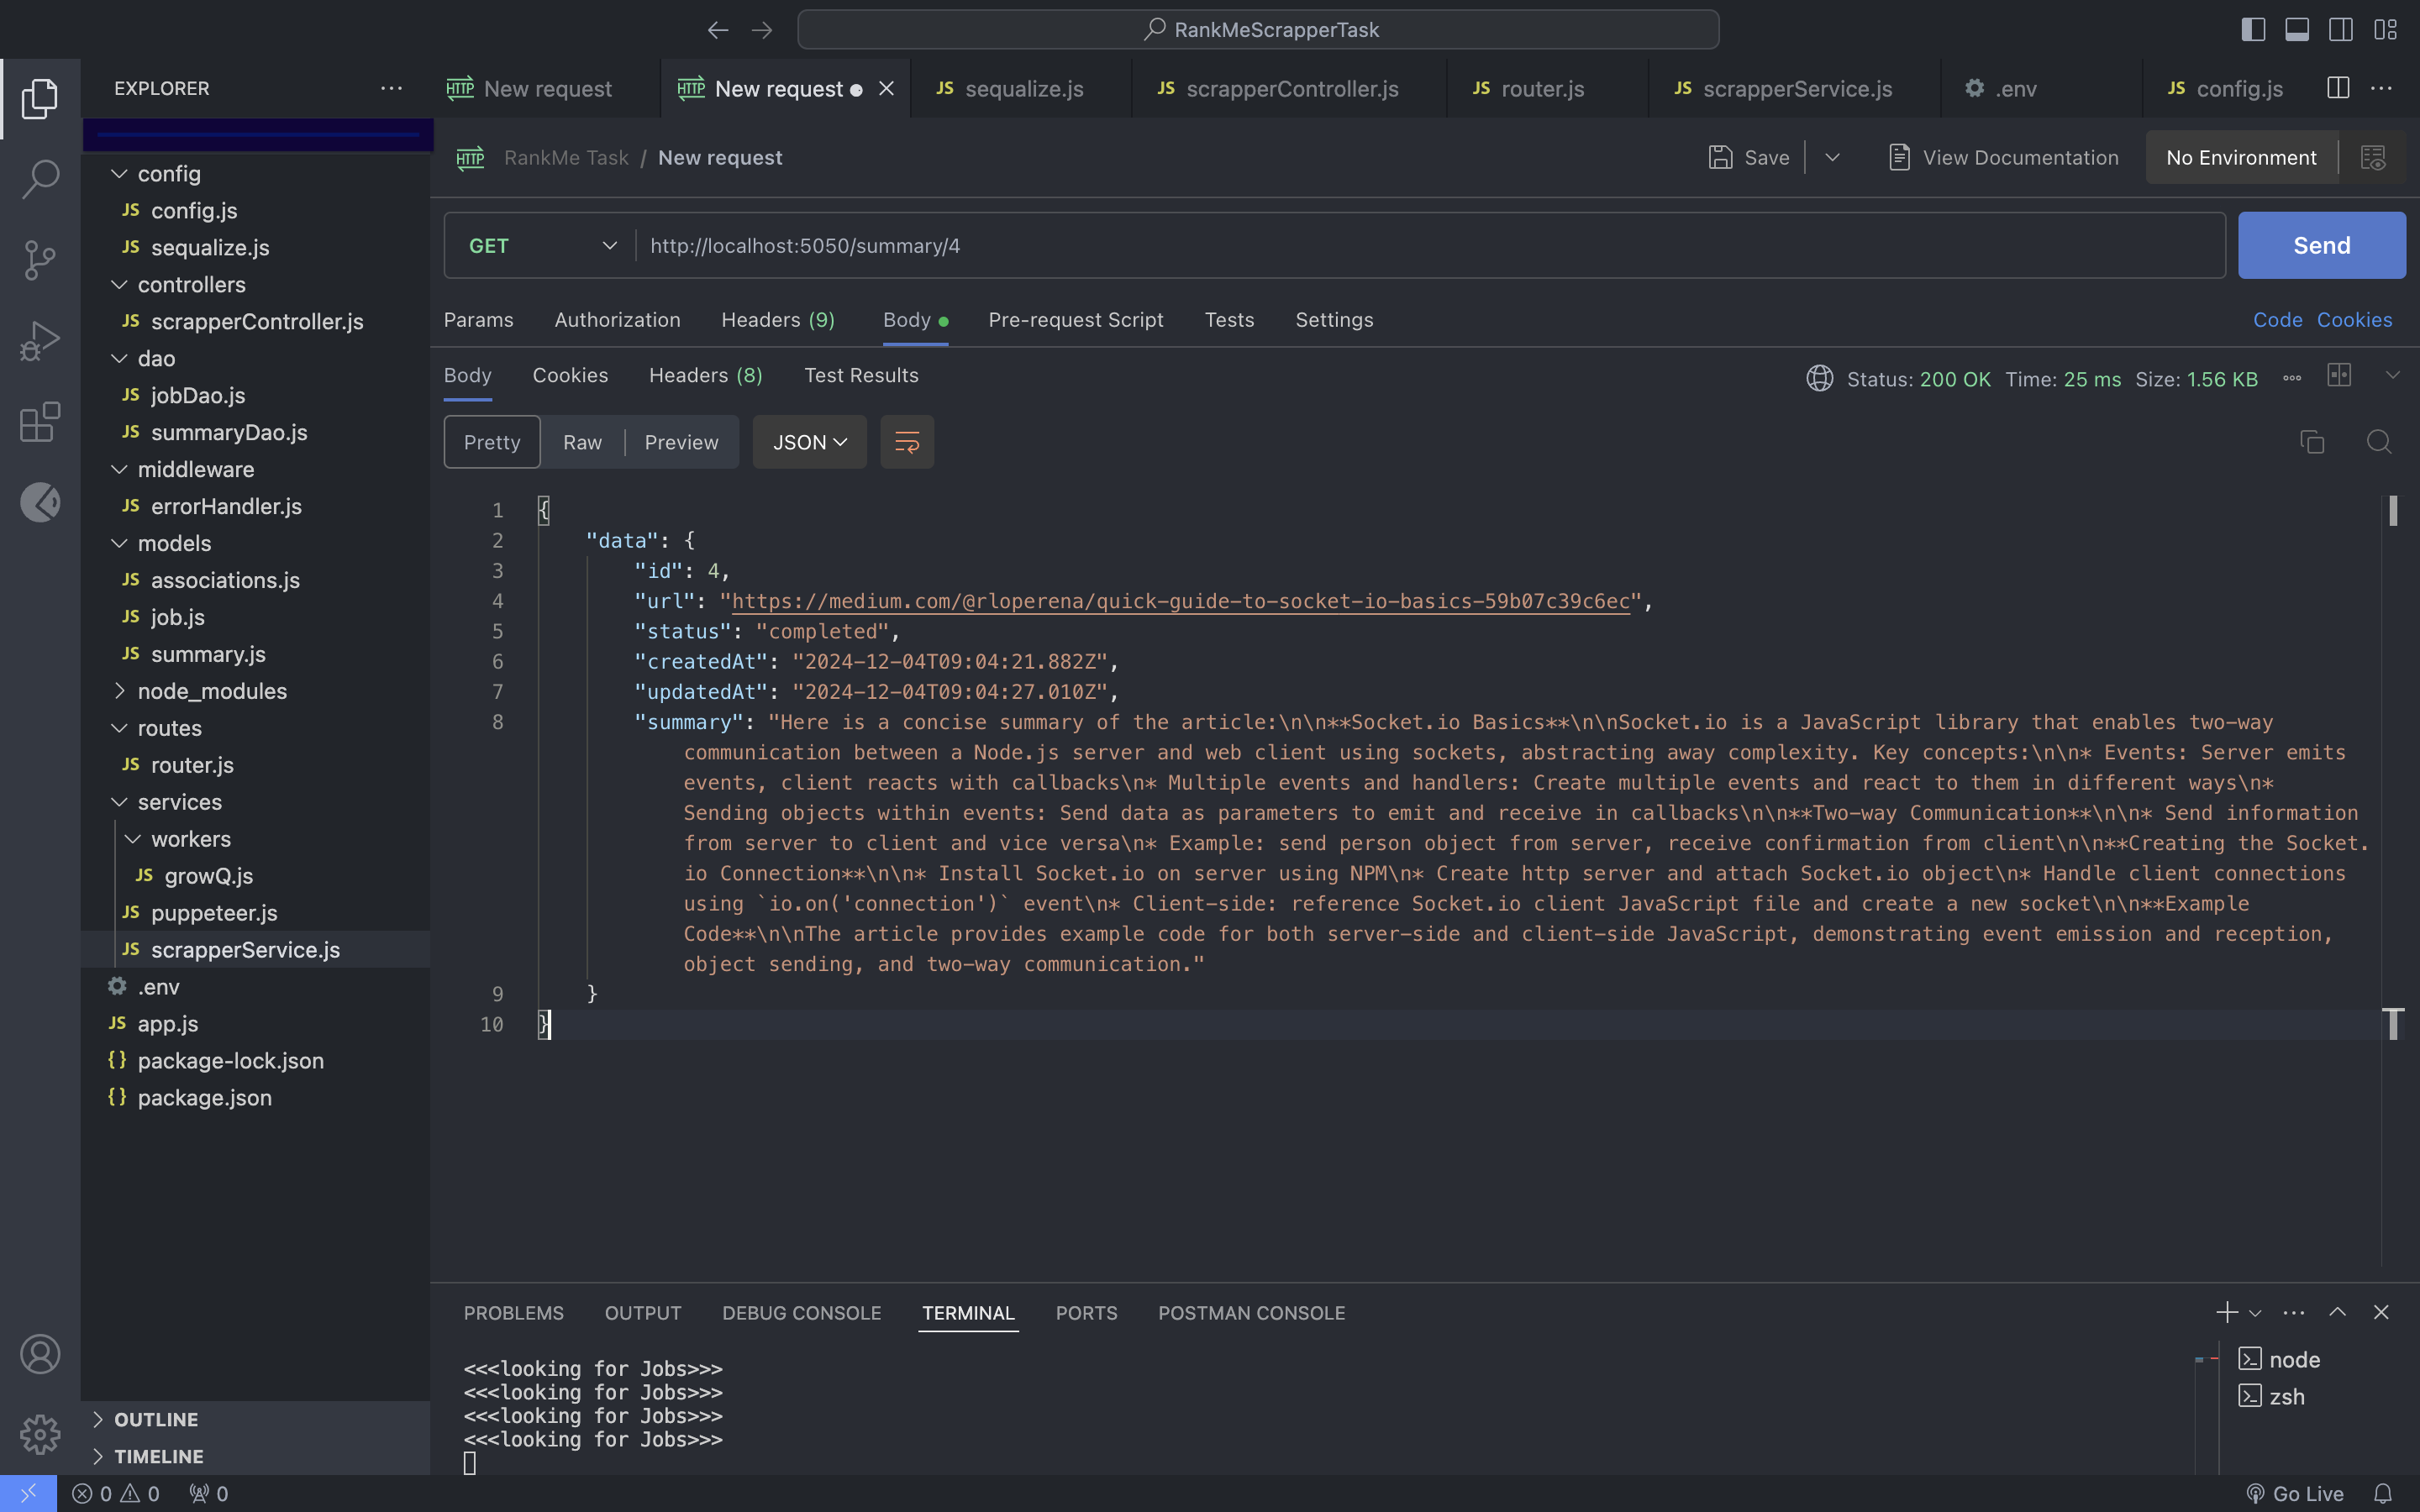Open the medium.com URL link in response
The height and width of the screenshot is (1512, 2420).
coord(1180,601)
